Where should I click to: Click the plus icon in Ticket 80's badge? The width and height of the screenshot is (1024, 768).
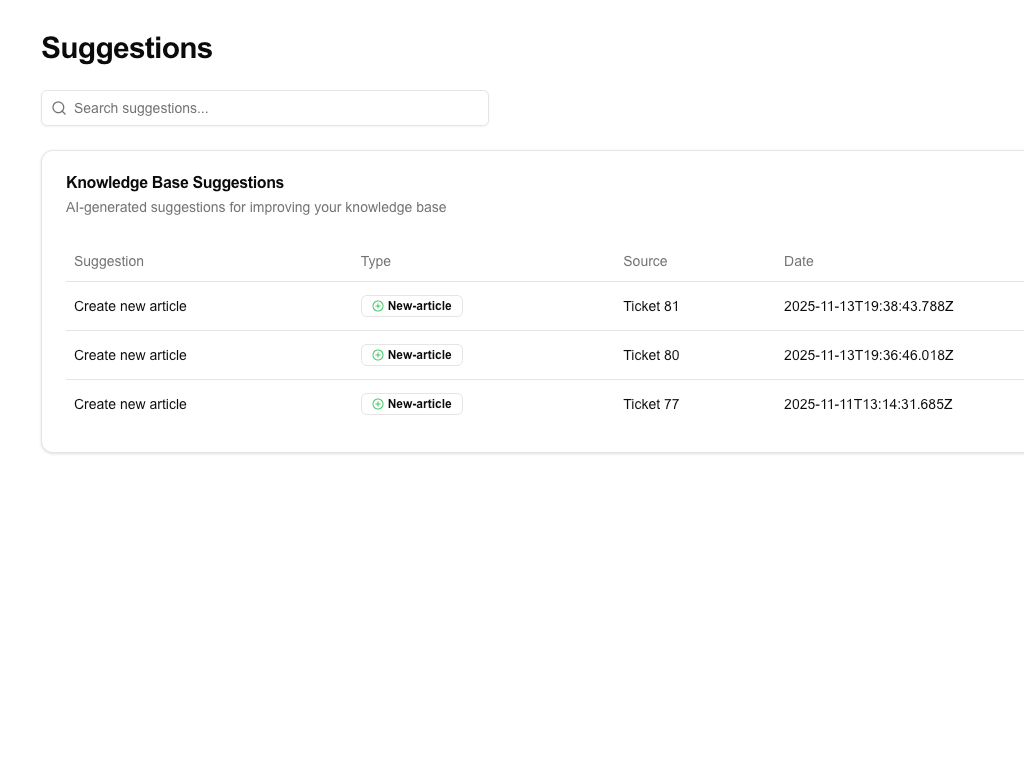(377, 355)
